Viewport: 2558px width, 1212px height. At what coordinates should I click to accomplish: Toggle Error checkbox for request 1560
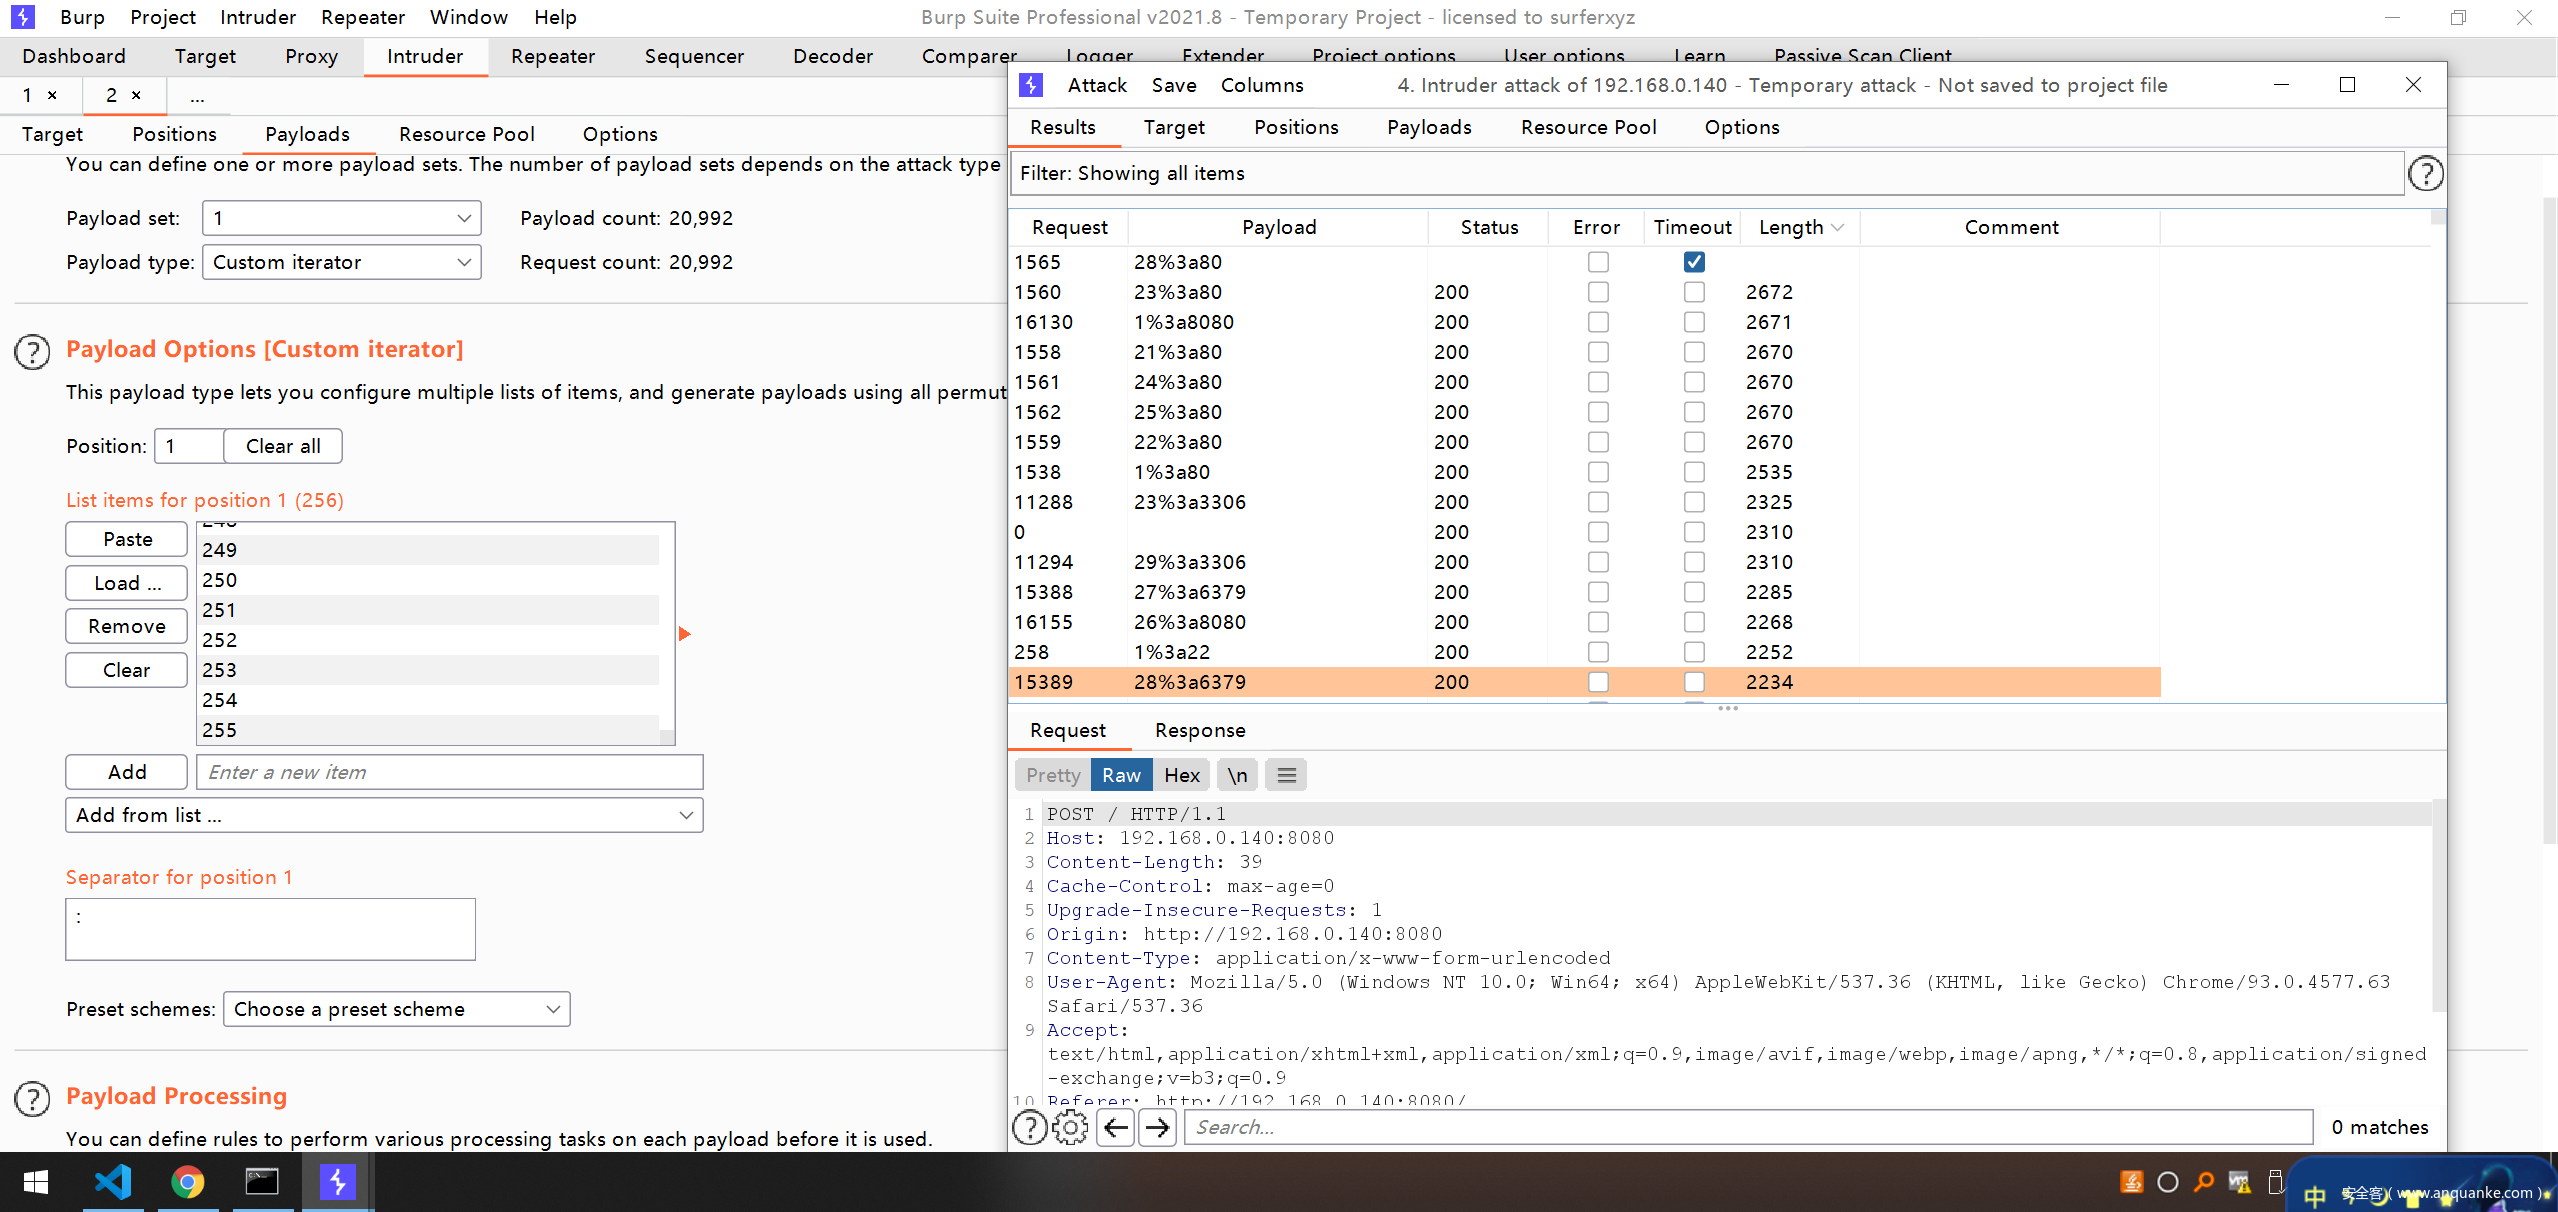[x=1598, y=292]
